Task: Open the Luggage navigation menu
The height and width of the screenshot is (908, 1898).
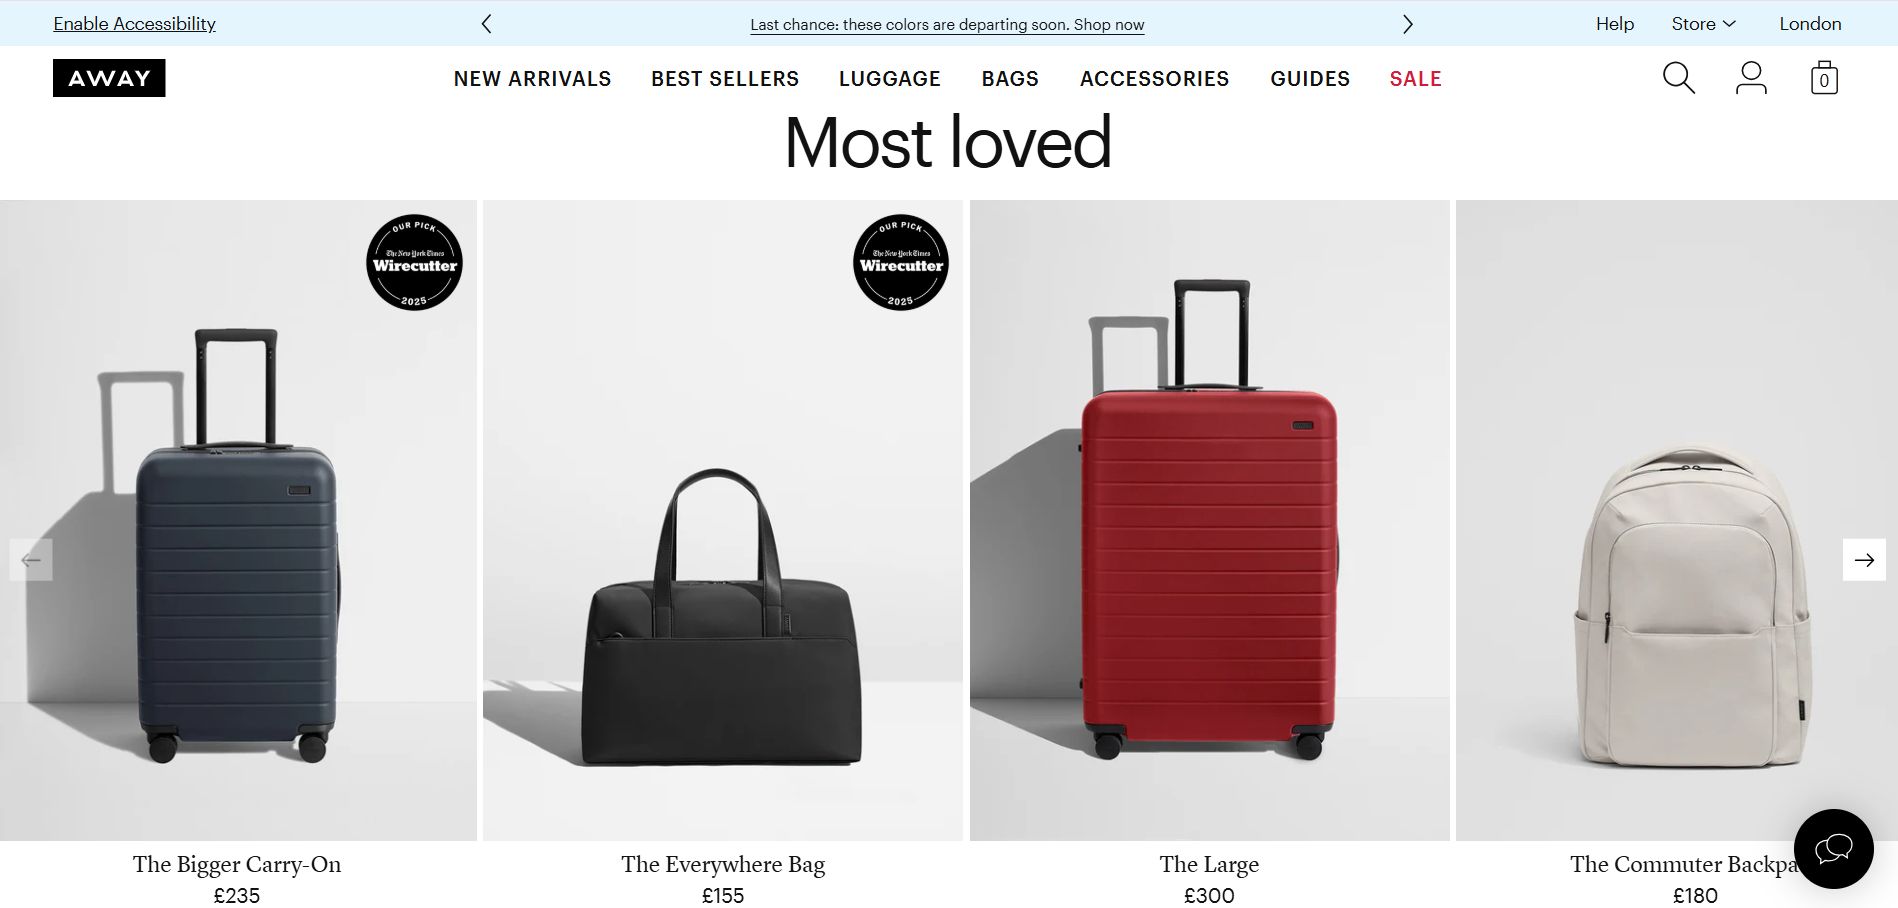Action: 890,79
